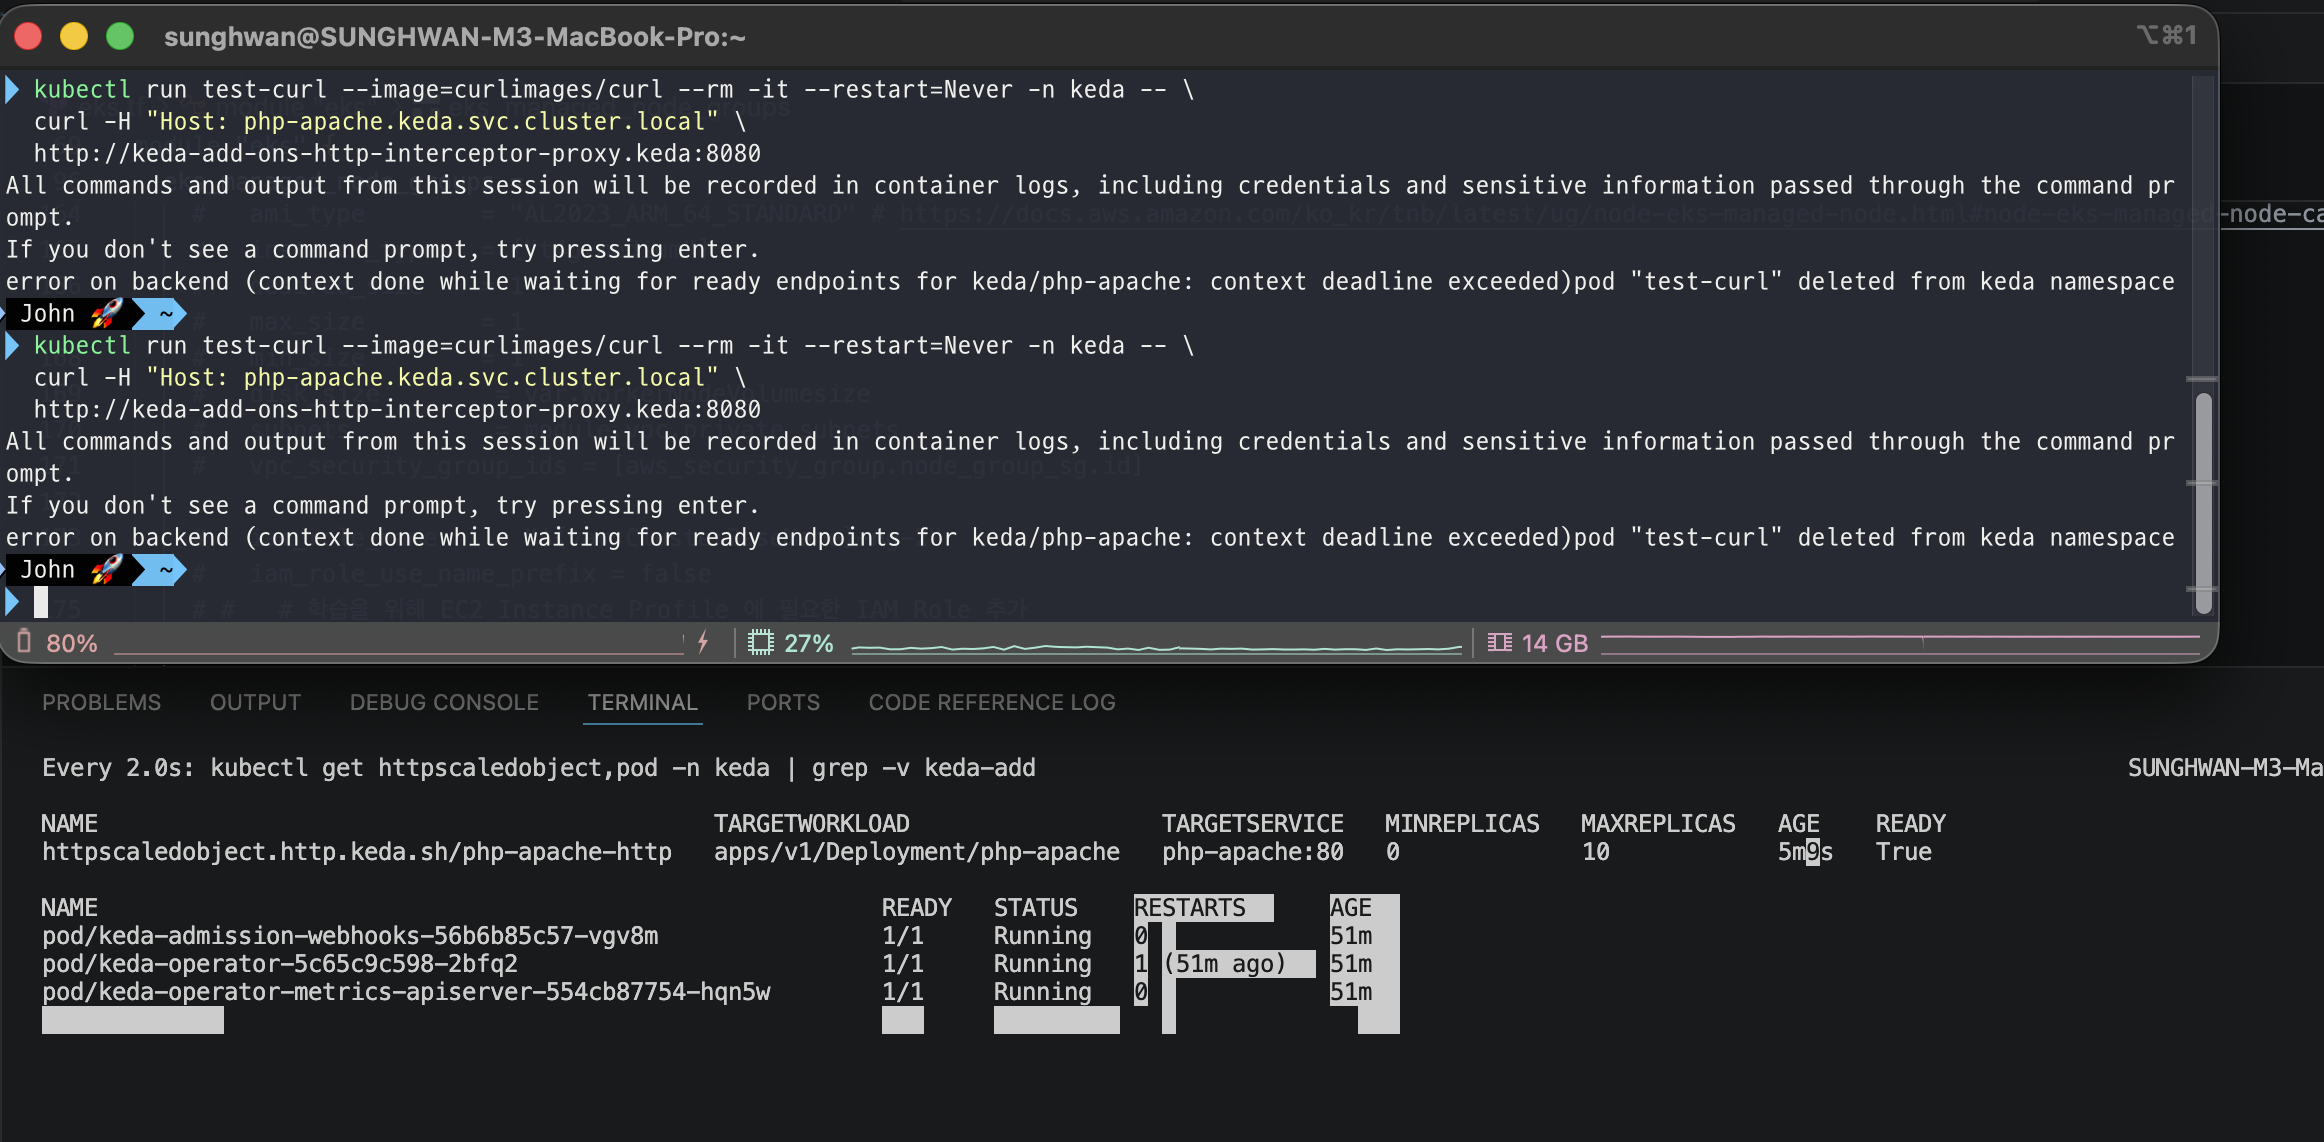Click the keda-admission-webhooks pod AGE '51m'
This screenshot has width=2324, height=1142.
[1351, 936]
